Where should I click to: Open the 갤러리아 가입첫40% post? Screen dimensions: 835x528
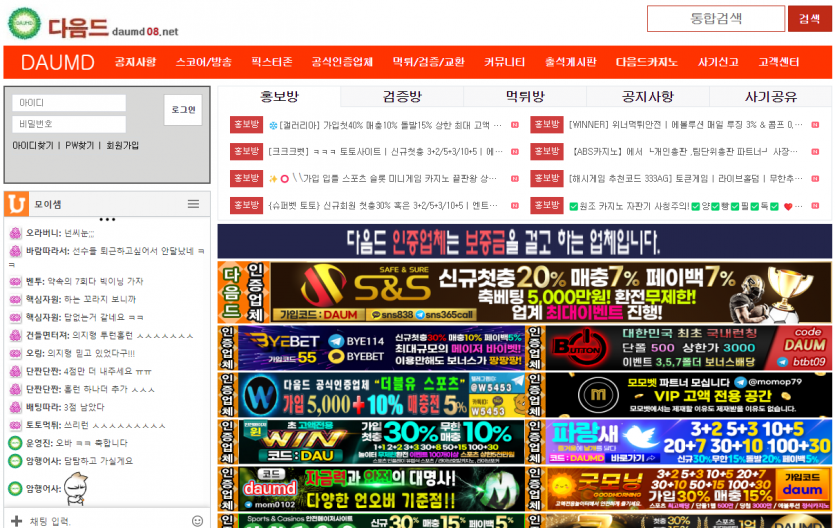point(386,125)
